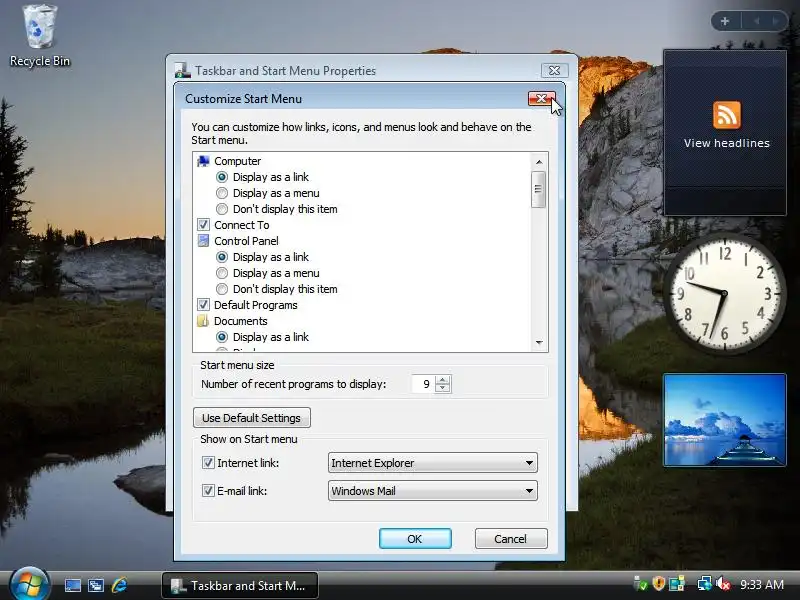Screen dimensions: 800x600
Task: Open Windows Security shield tray icon
Action: click(659, 583)
